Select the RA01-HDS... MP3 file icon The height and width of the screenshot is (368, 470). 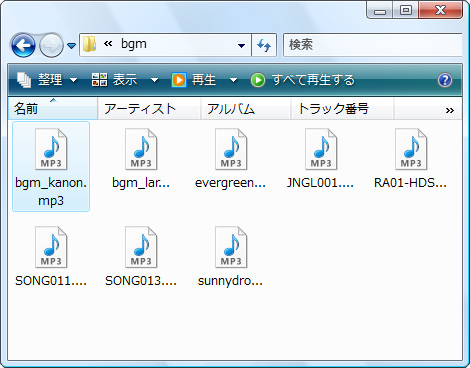pyautogui.click(x=411, y=149)
